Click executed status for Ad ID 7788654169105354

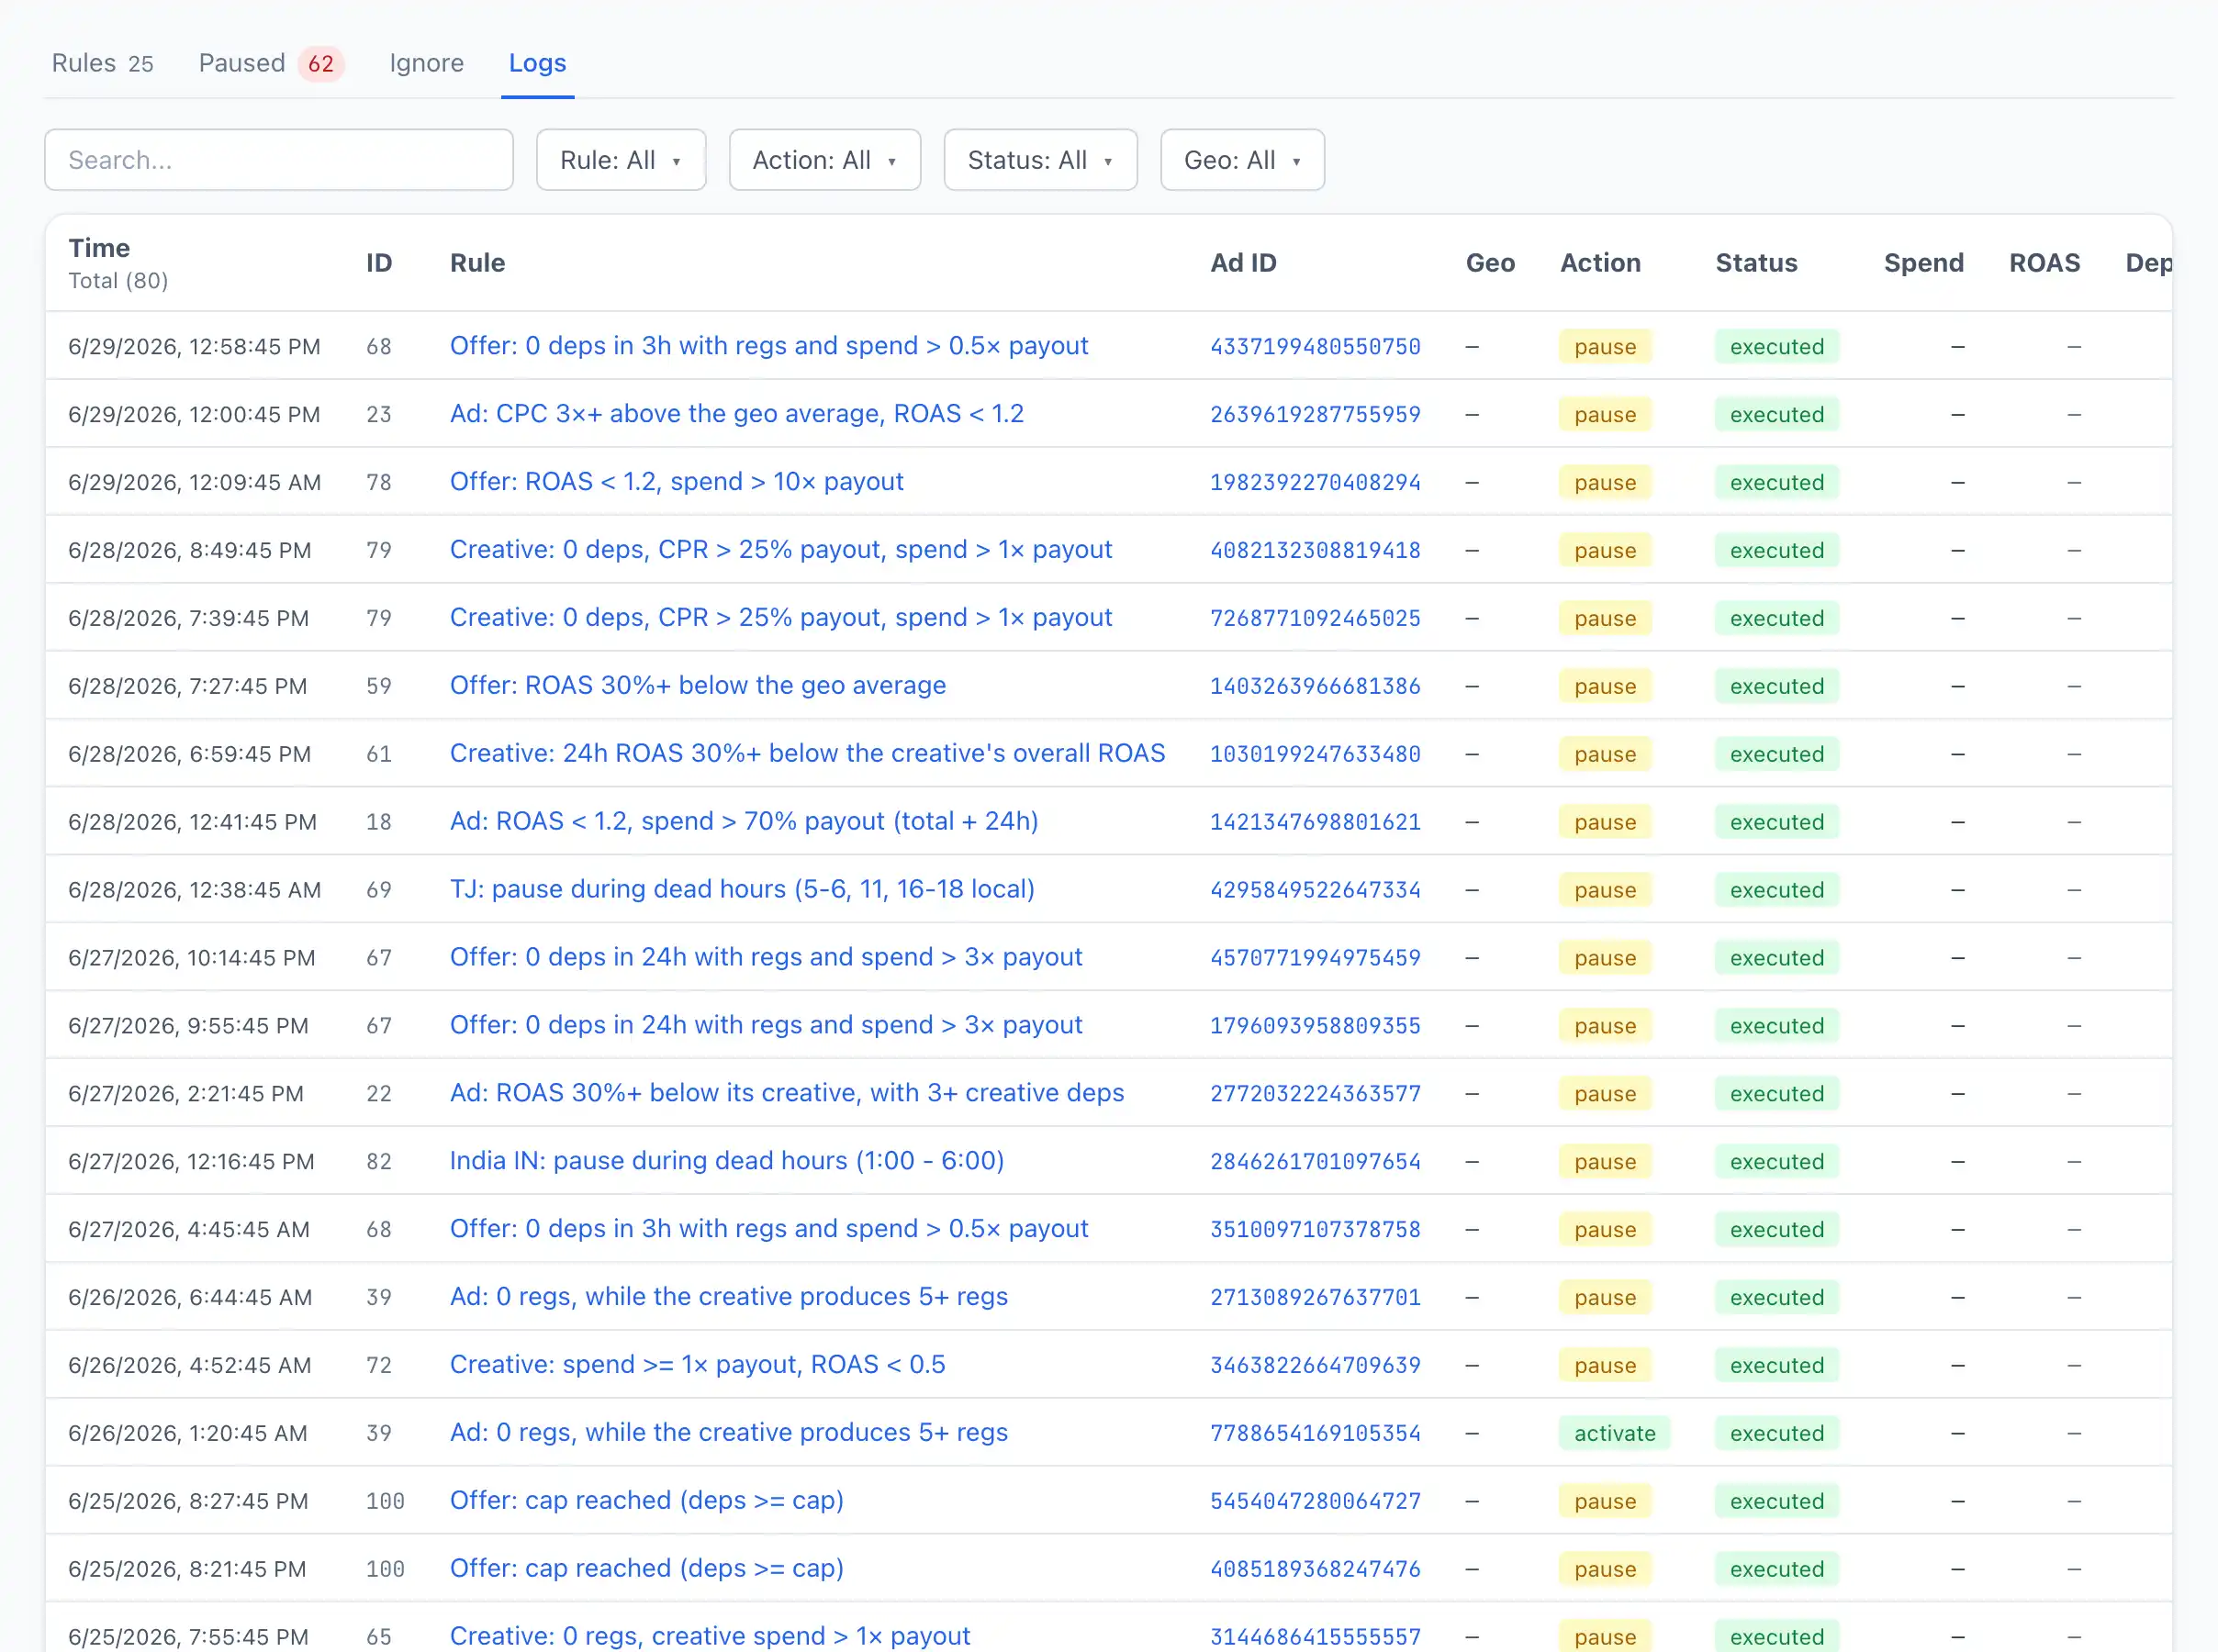pyautogui.click(x=1777, y=1434)
